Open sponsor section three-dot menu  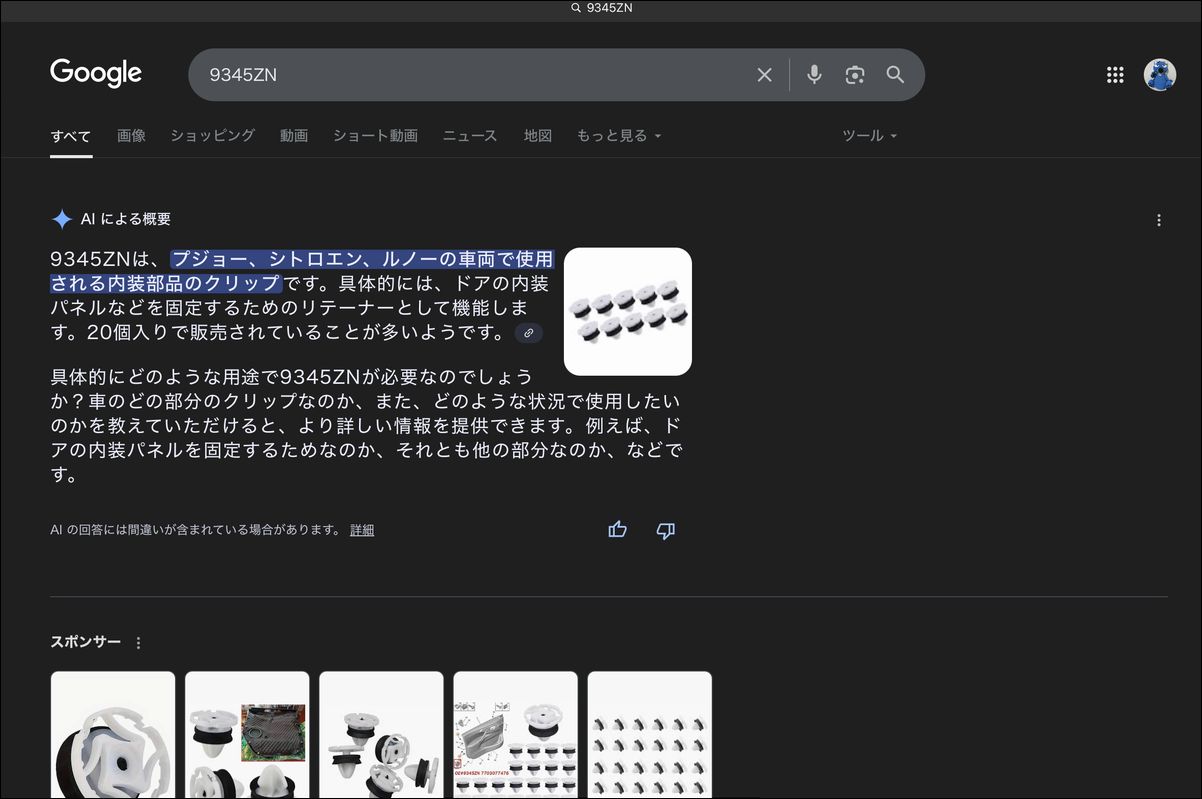point(139,643)
